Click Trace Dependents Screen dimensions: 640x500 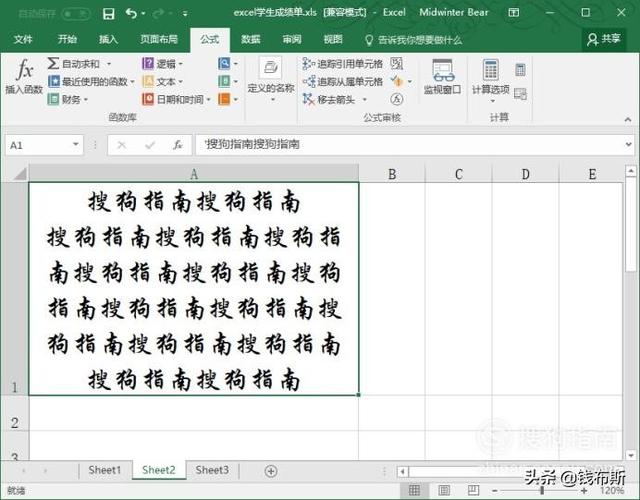(342, 82)
